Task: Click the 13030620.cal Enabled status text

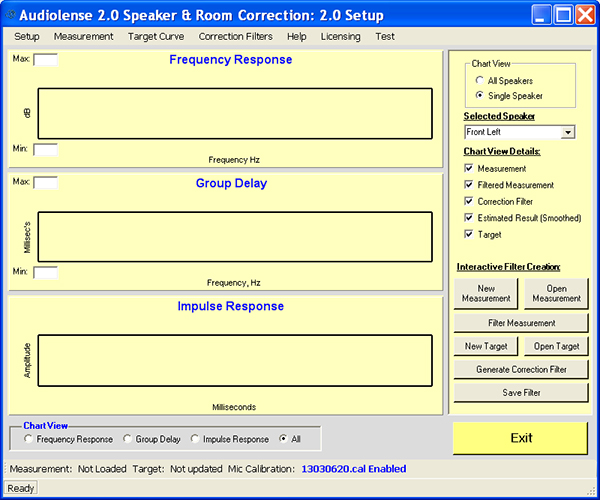Action: click(354, 469)
